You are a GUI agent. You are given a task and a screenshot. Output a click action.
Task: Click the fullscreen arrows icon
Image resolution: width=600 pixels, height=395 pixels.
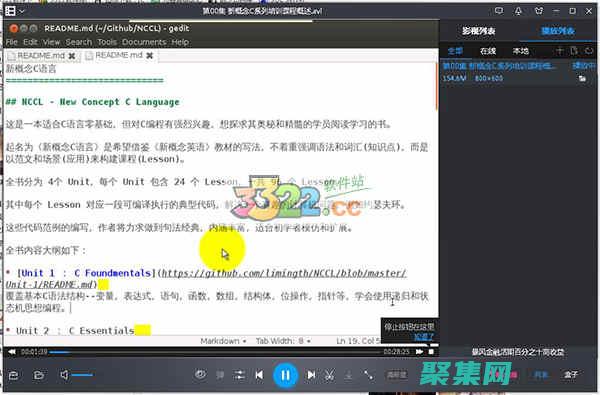tap(368, 375)
